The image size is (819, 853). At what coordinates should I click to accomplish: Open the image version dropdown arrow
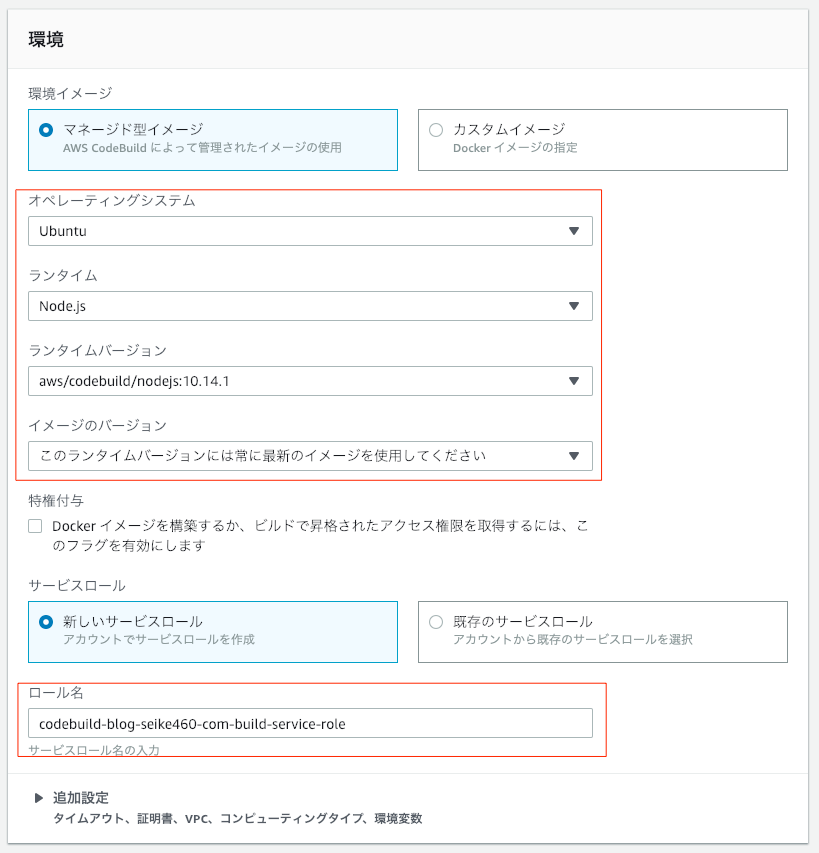576,456
